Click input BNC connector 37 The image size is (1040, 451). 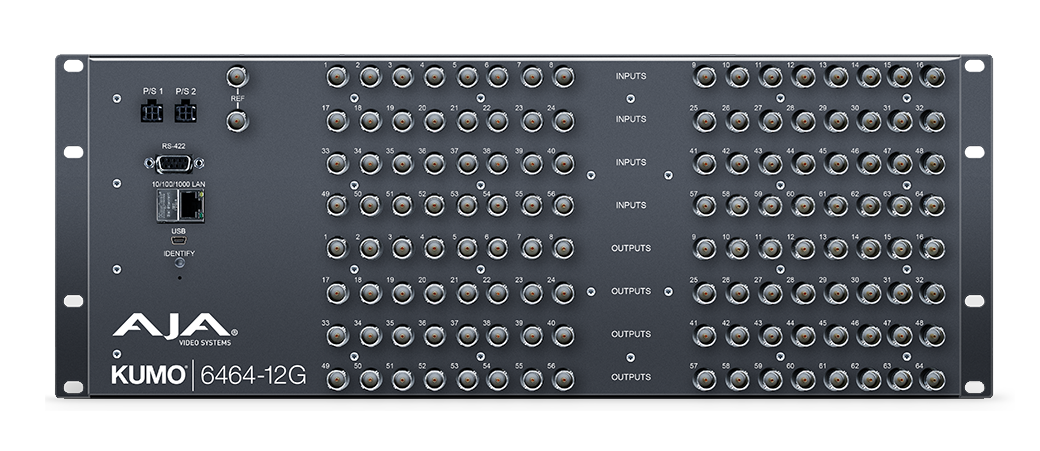[467, 163]
